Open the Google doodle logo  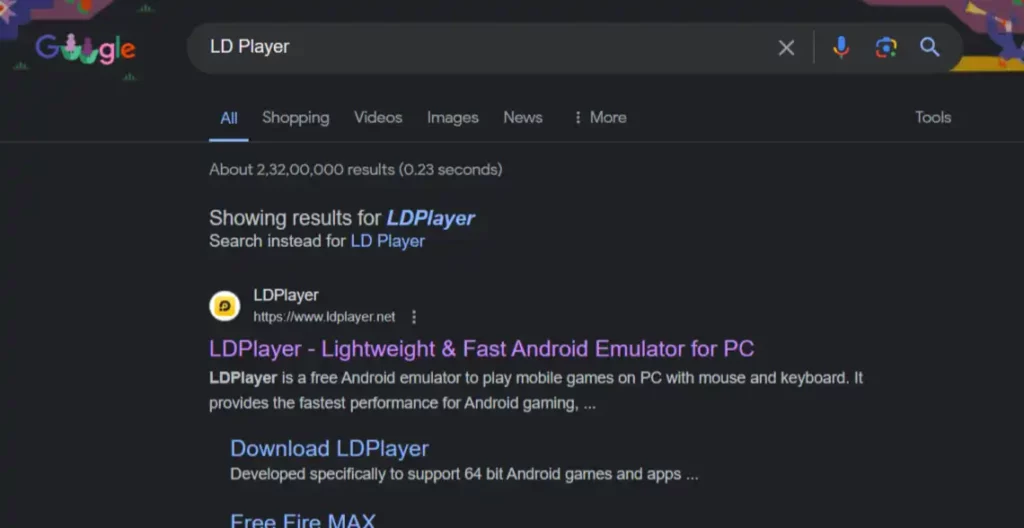coord(86,49)
